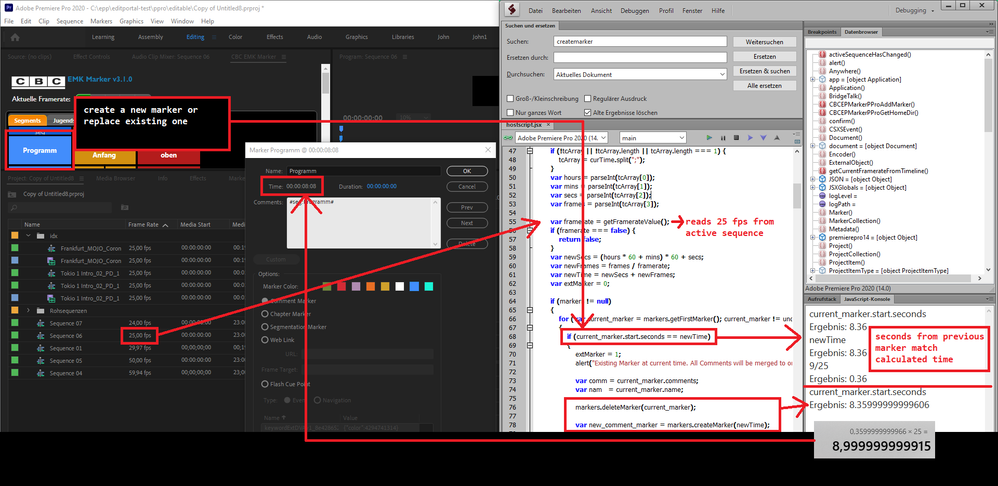The width and height of the screenshot is (998, 486).
Task: Click the Sequence 07 item icon
Action: pos(41,323)
